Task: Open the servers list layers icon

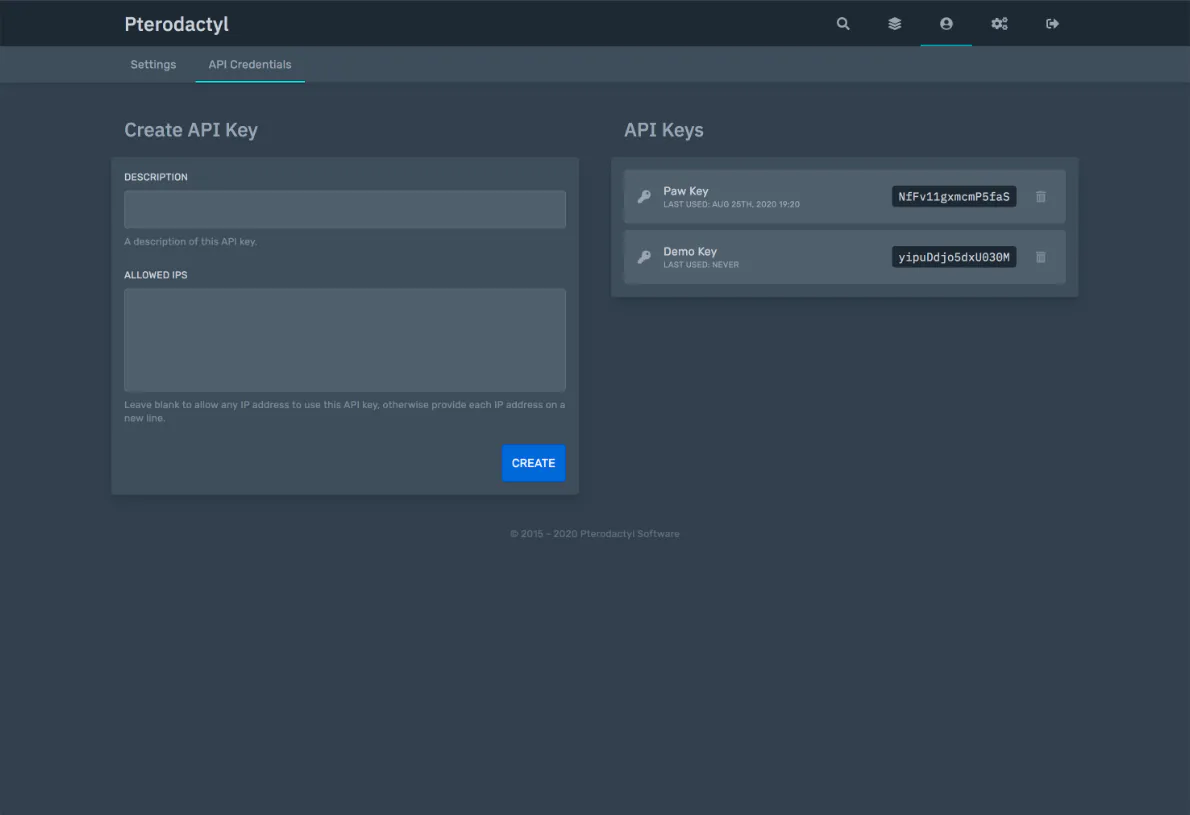Action: (x=895, y=24)
